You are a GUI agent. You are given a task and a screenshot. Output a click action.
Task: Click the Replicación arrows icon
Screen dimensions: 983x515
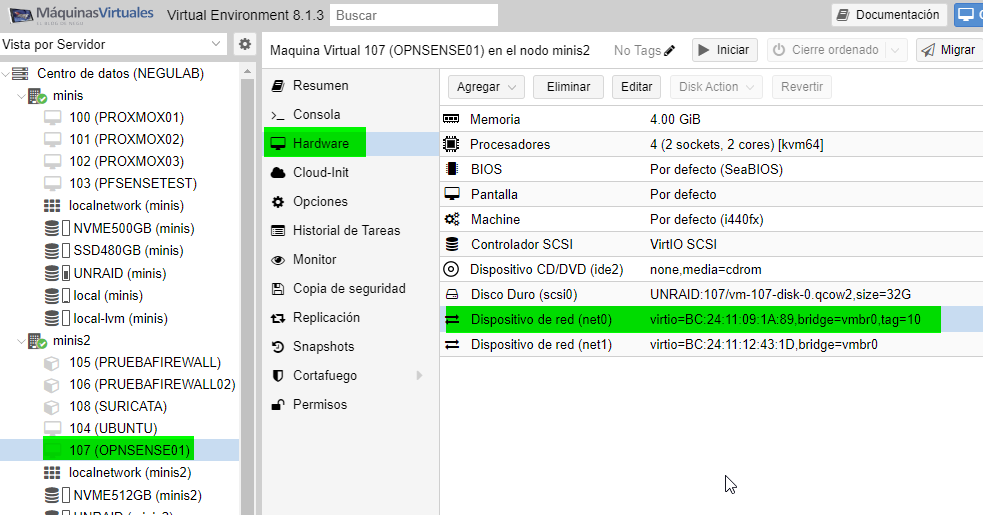click(278, 317)
